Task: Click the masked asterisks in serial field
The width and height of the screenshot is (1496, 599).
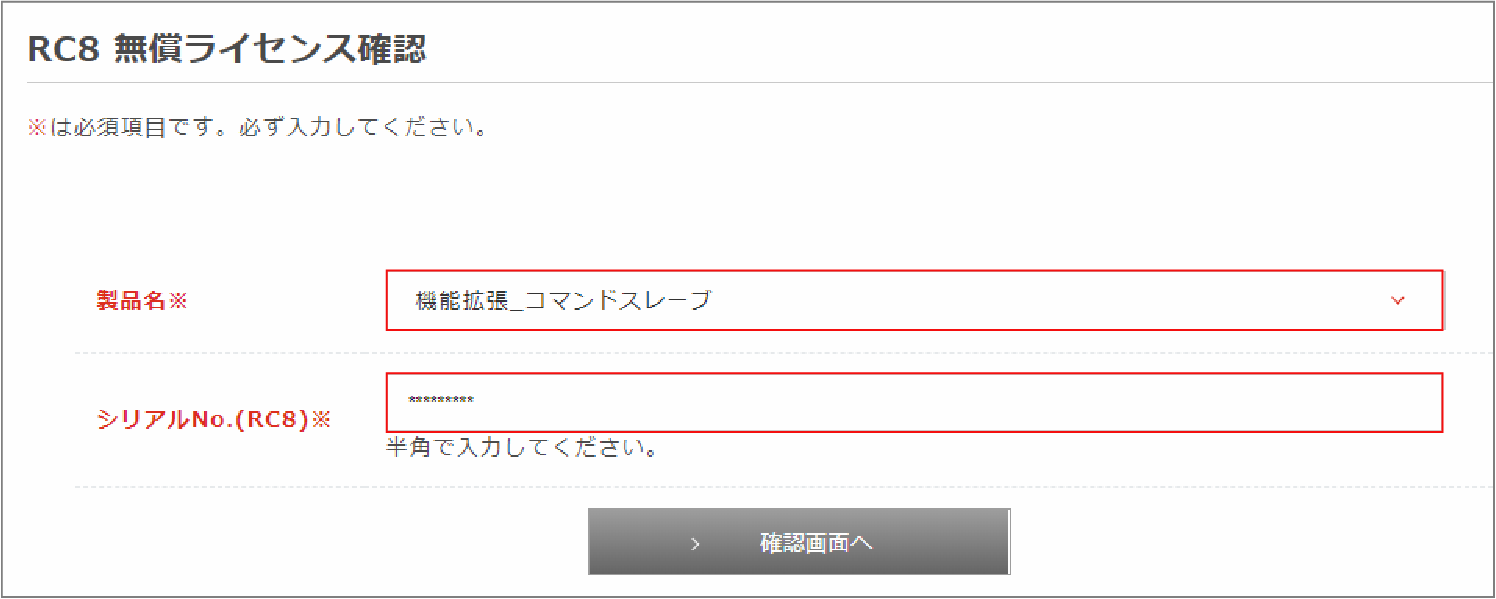Action: point(441,402)
